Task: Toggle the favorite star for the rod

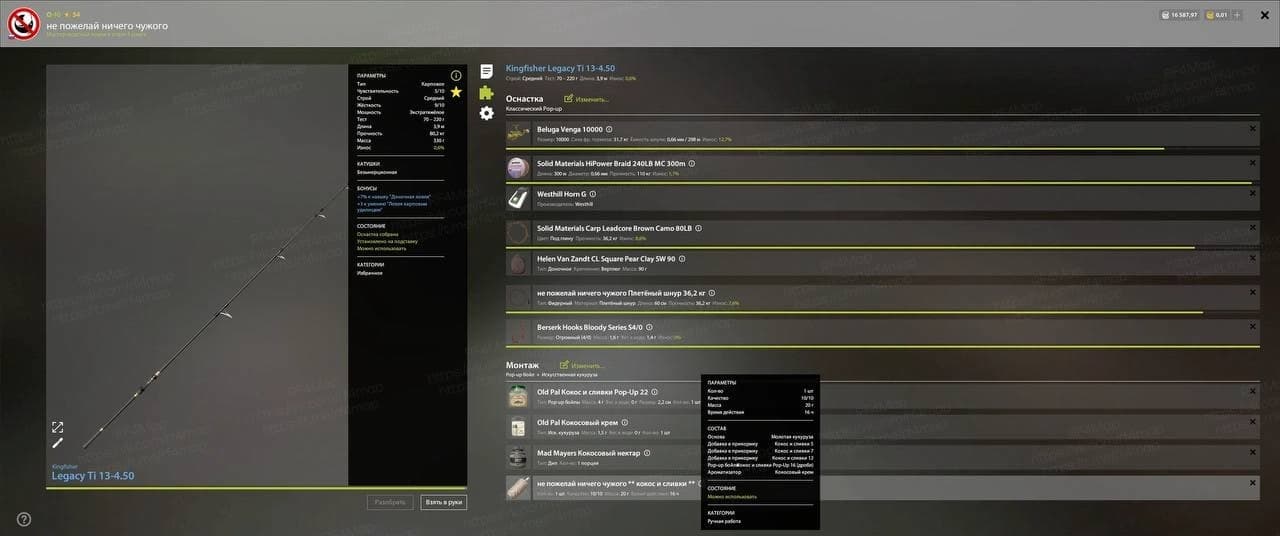Action: 456,92
